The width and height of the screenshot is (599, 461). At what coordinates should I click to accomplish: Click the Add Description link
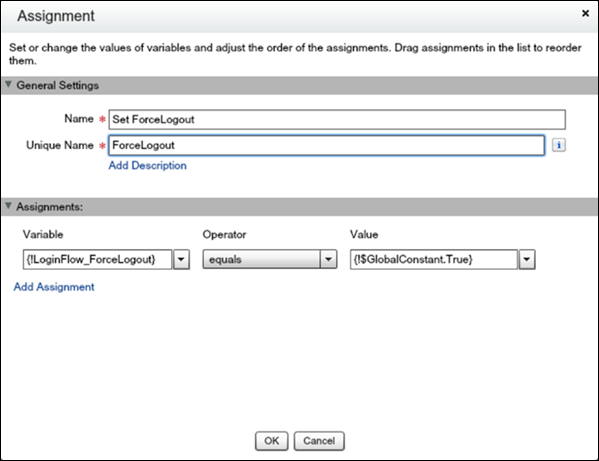pyautogui.click(x=147, y=165)
